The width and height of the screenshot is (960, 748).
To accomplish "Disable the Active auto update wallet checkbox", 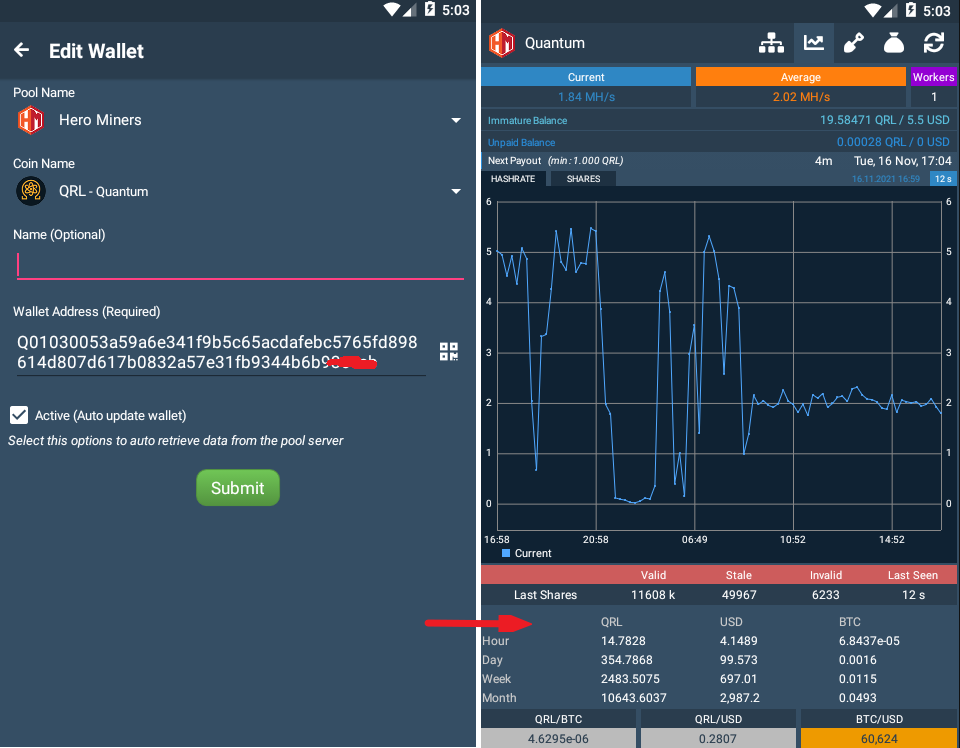I will pos(18,415).
